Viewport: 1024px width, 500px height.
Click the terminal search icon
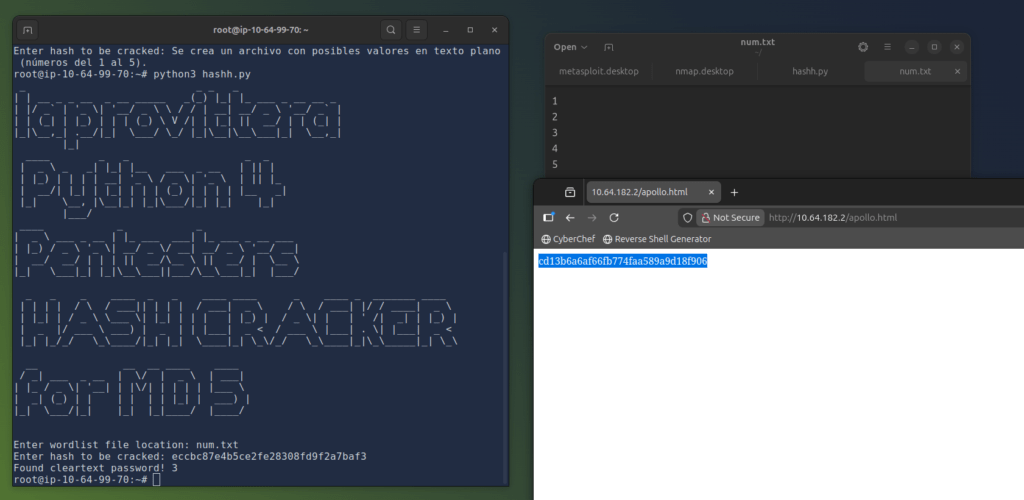pos(391,30)
